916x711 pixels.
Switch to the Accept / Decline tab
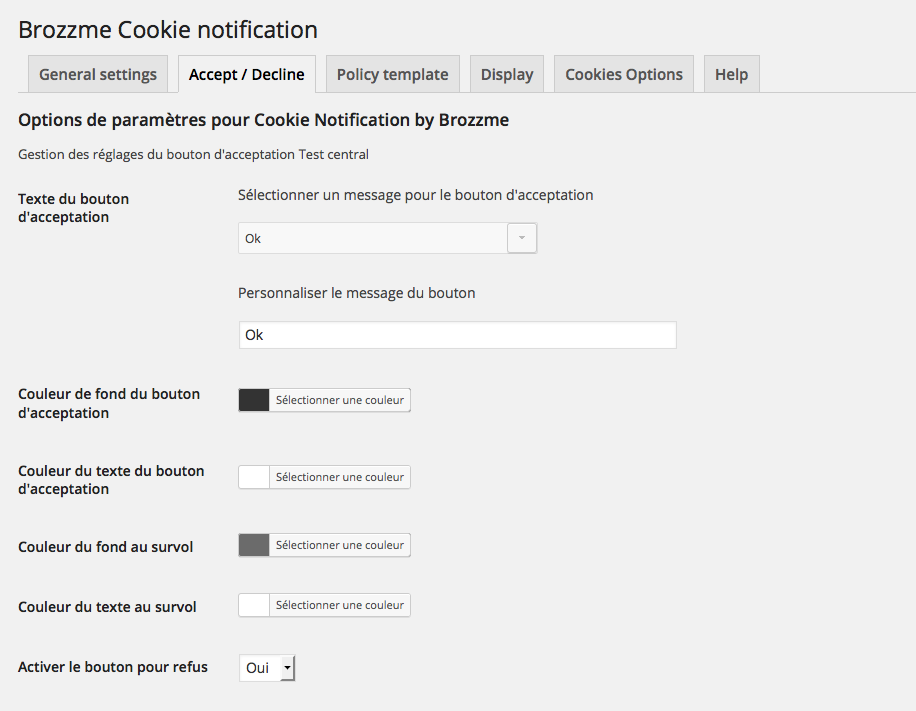[x=247, y=75]
